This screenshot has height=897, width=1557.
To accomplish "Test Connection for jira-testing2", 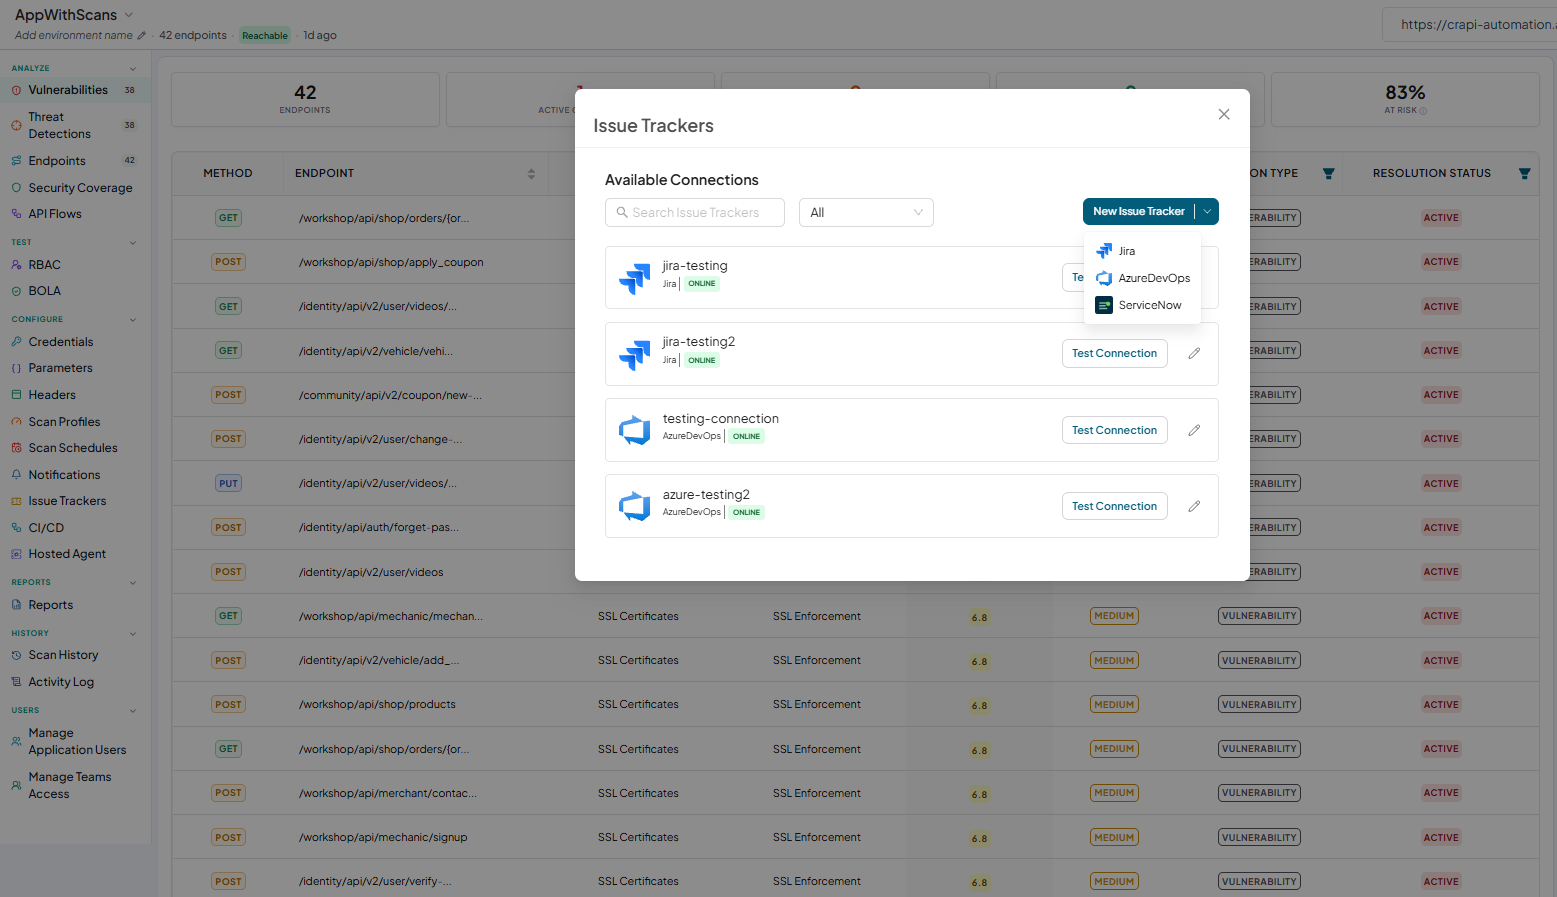I will pos(1114,353).
